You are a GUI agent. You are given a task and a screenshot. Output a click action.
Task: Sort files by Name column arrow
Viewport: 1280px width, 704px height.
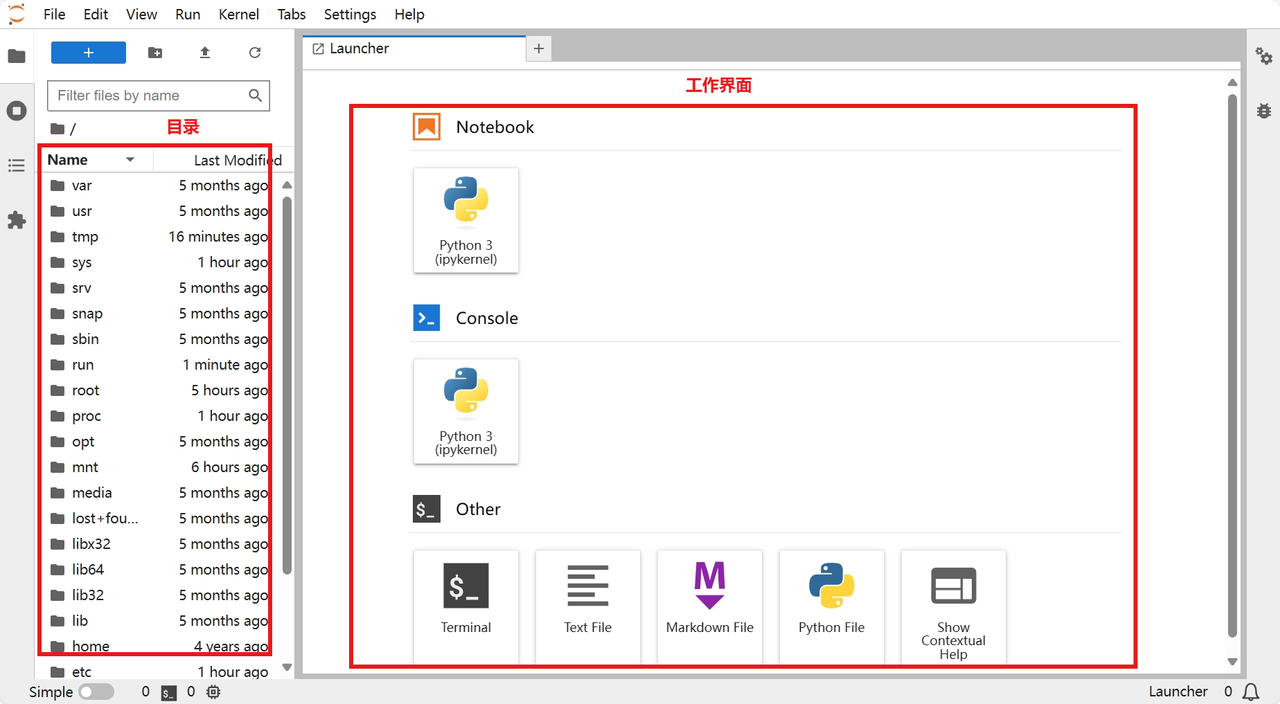[x=130, y=160]
